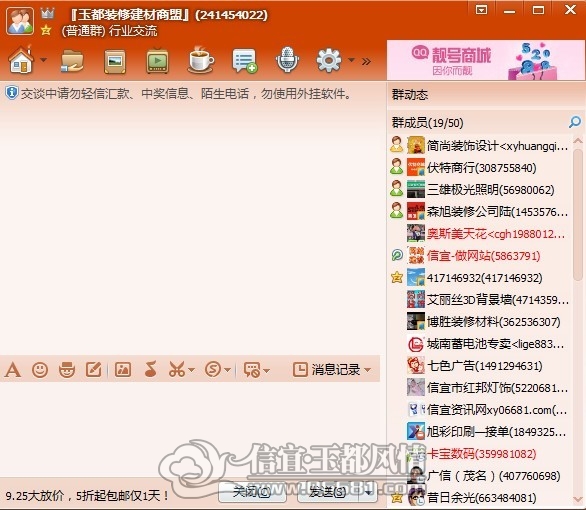
Task: Select member 简尚装饰设计
Action: 480,145
